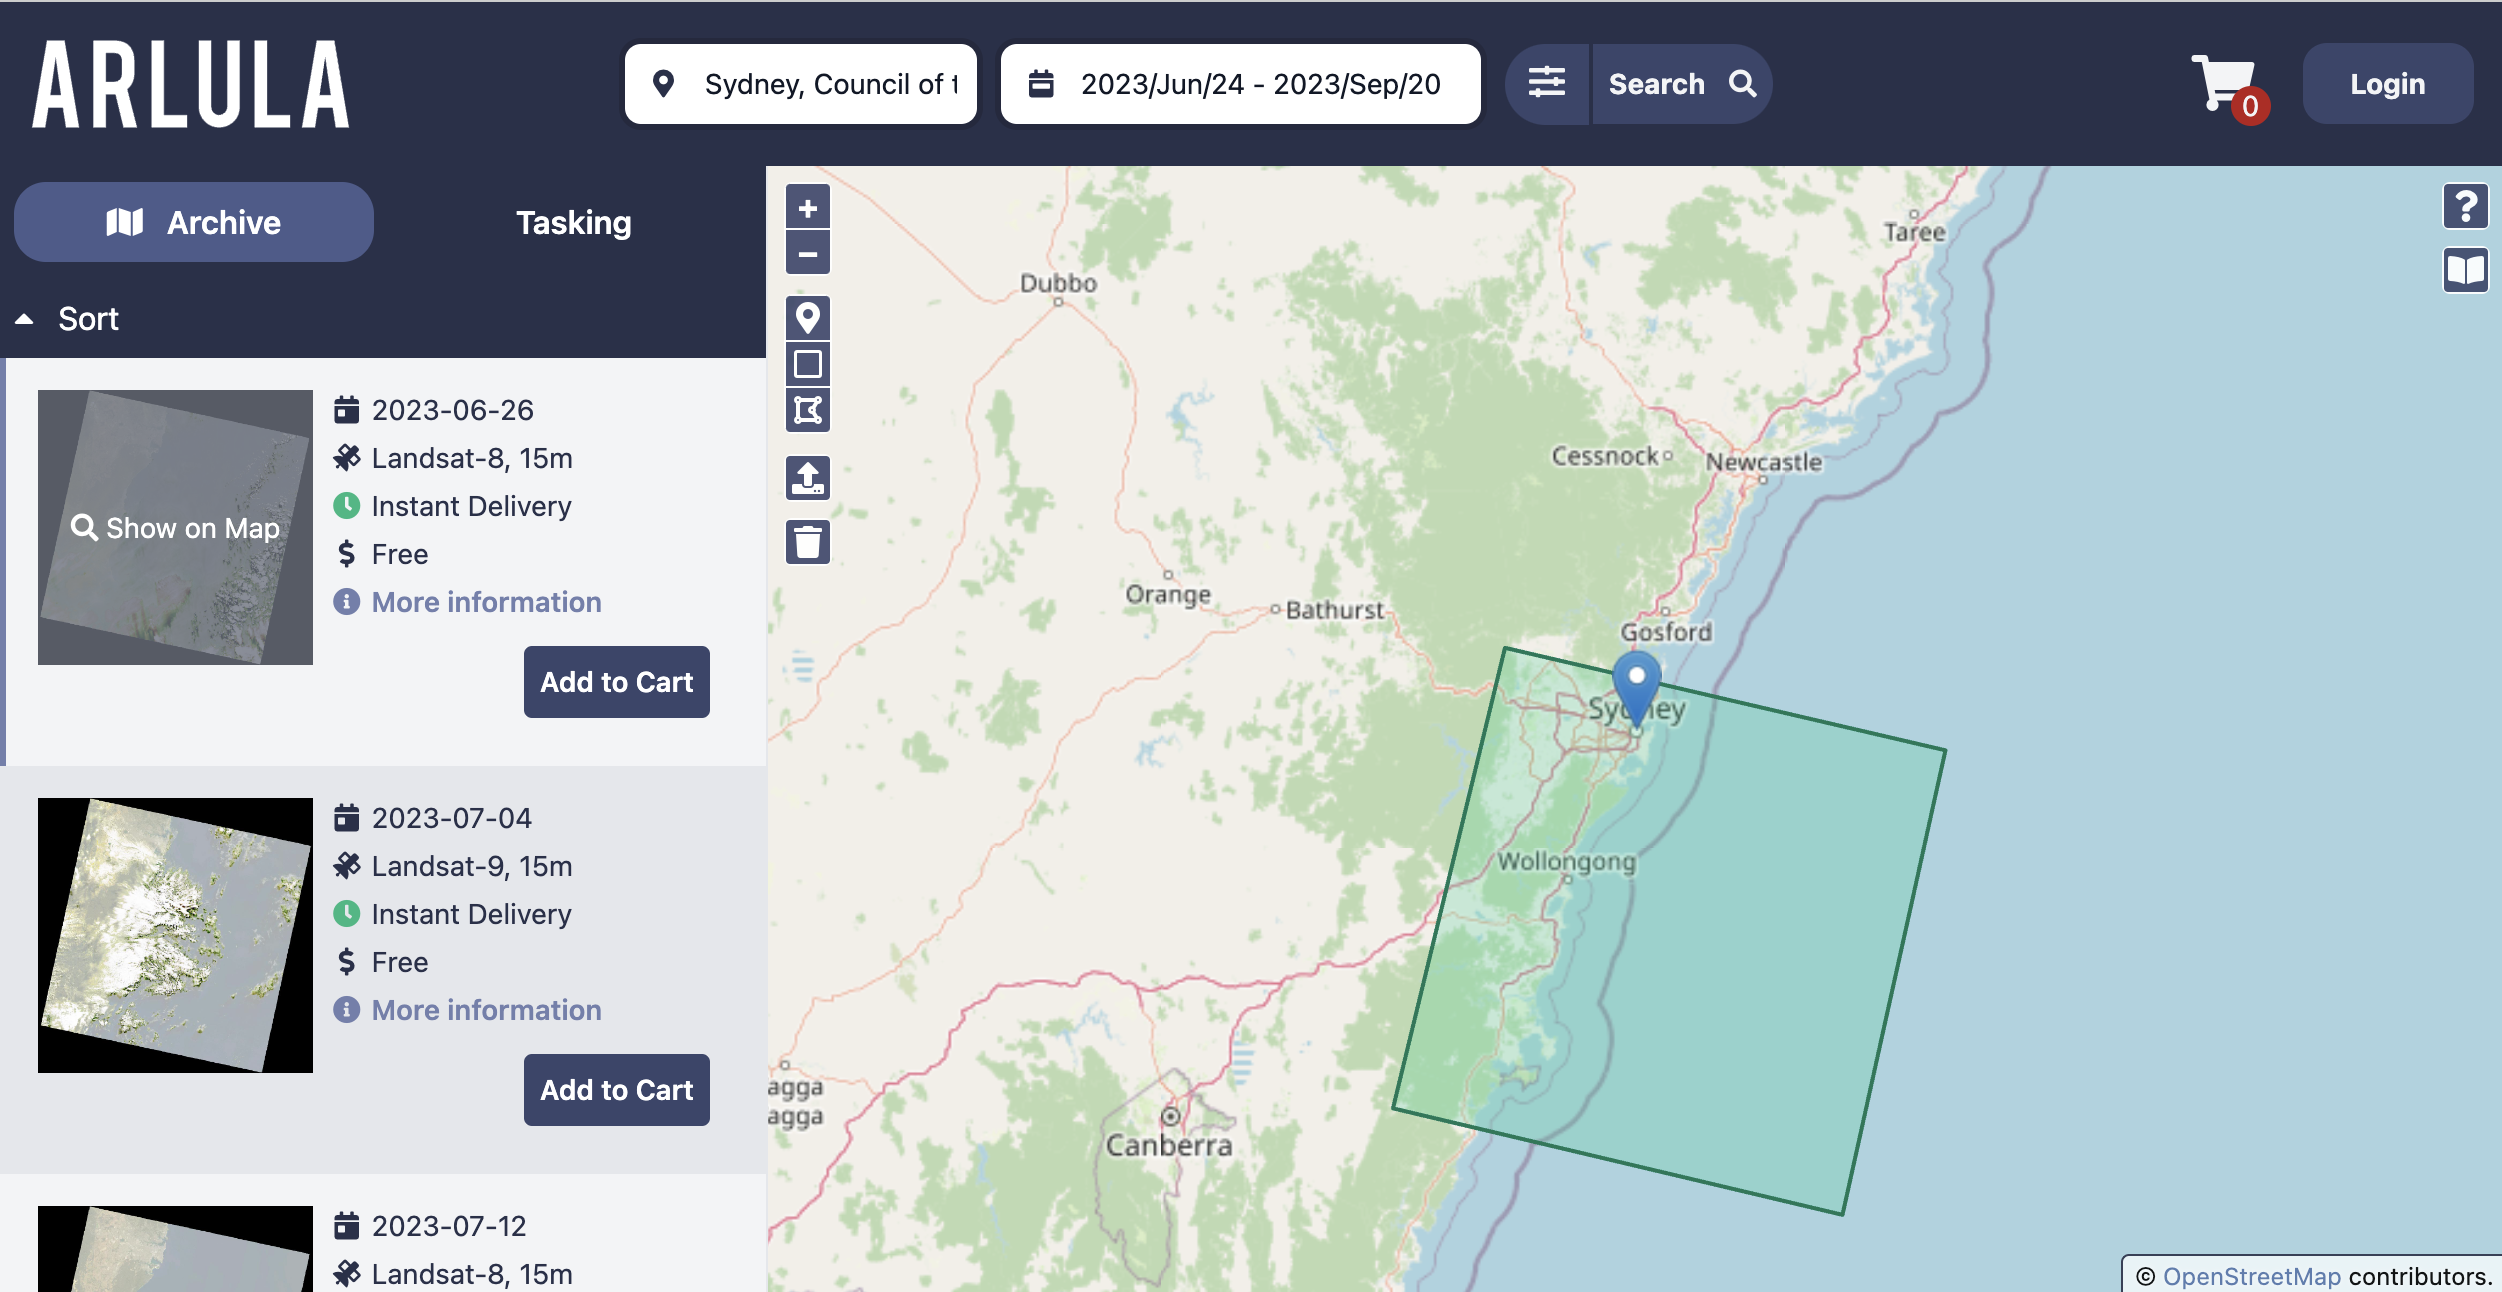This screenshot has height=1292, width=2502.
Task: Select the rectangle area drawing tool
Action: click(x=808, y=364)
